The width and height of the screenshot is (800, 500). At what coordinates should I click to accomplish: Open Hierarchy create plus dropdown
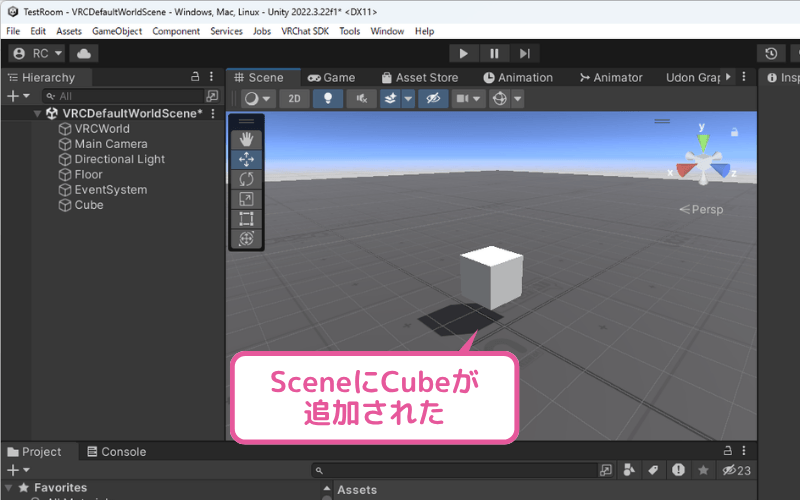coord(18,96)
